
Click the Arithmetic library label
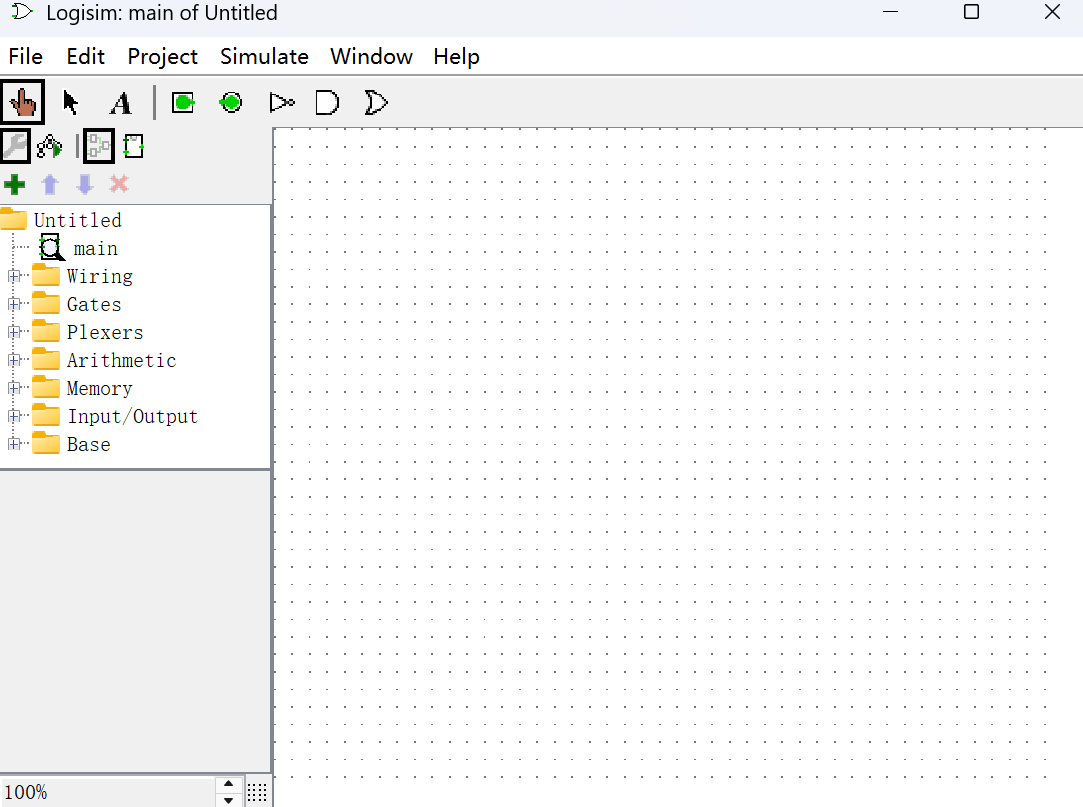coord(121,360)
